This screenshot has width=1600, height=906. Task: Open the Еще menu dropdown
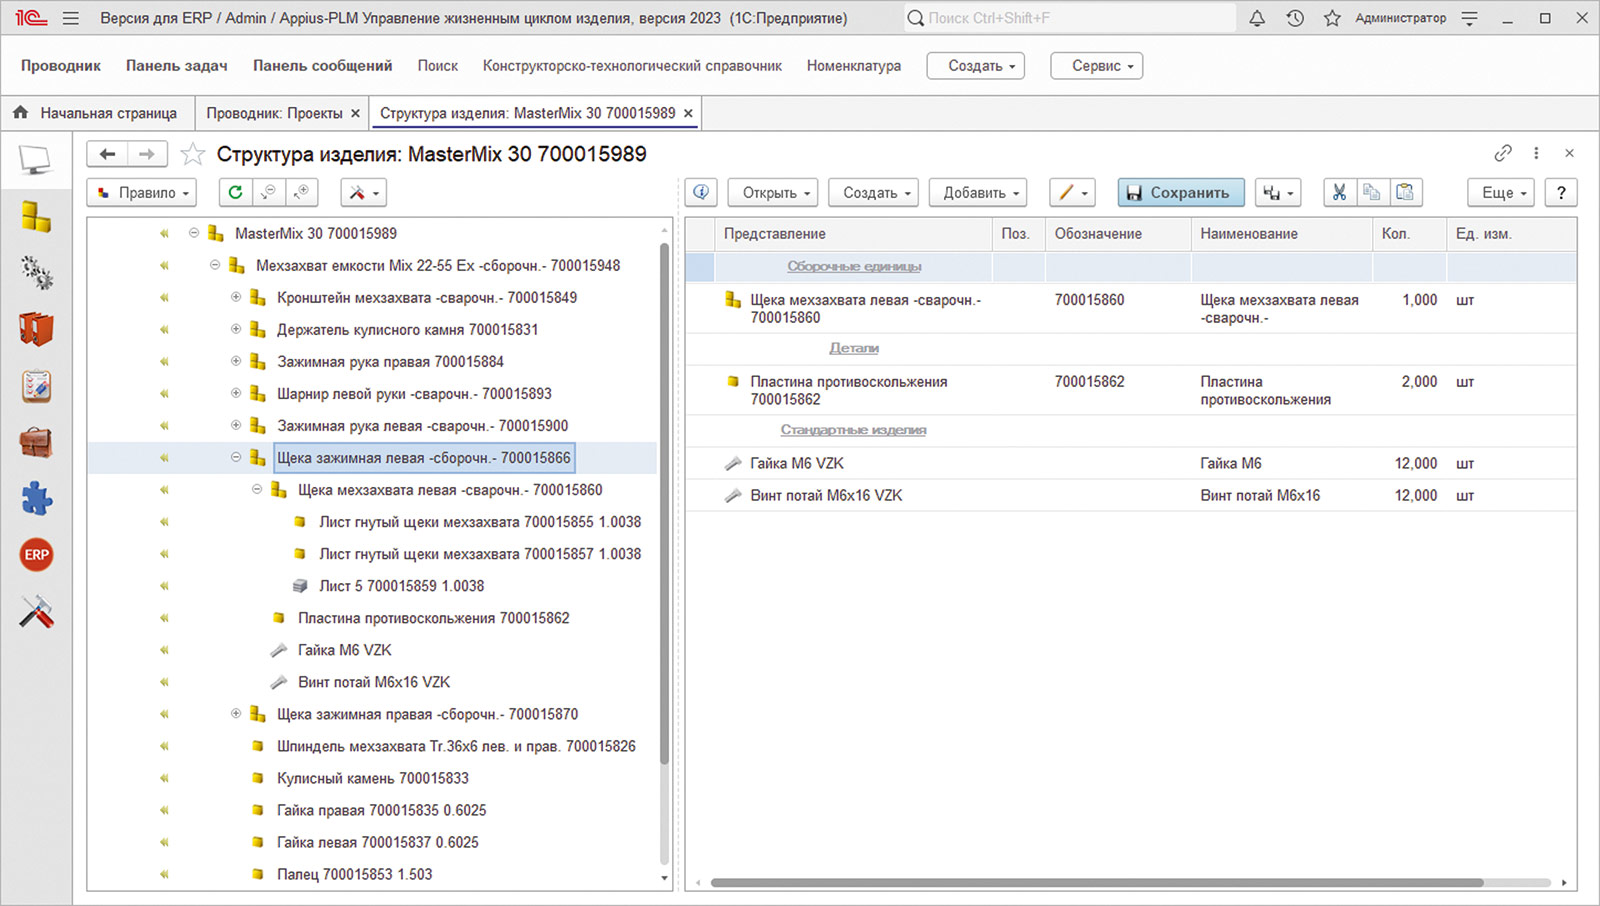1501,192
